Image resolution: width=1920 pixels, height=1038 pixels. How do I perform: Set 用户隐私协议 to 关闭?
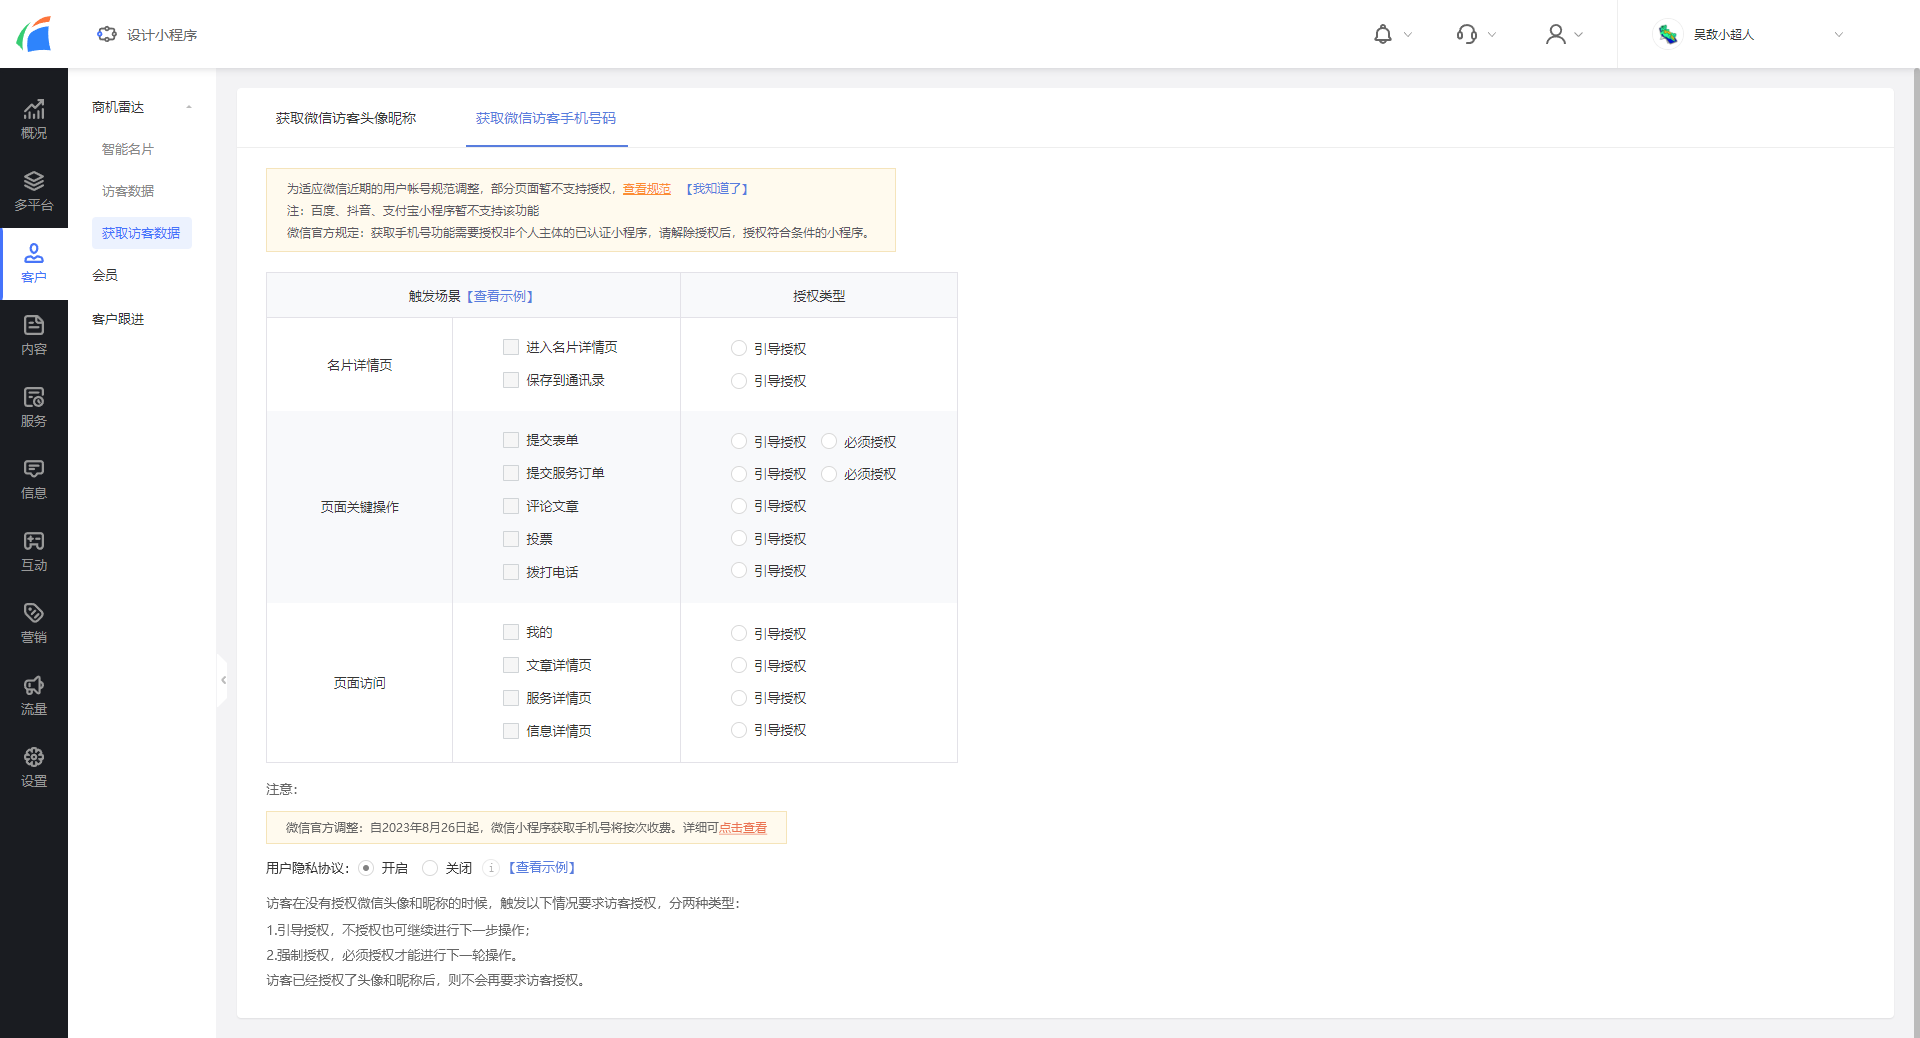430,868
